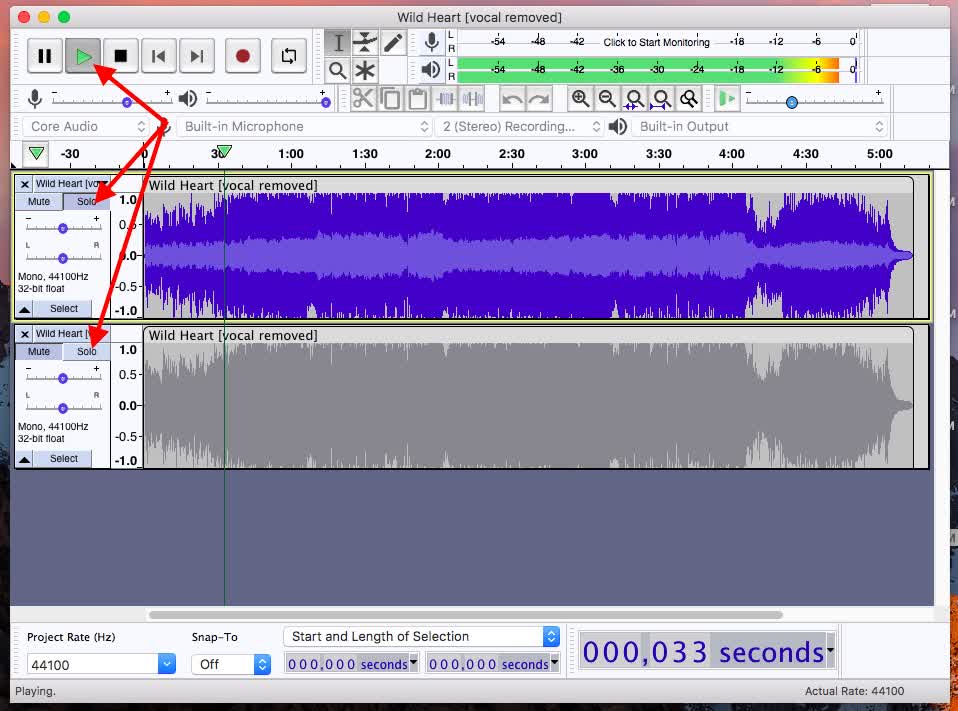This screenshot has height=711, width=958.
Task: Fit selection to window width
Action: pyautogui.click(x=634, y=98)
